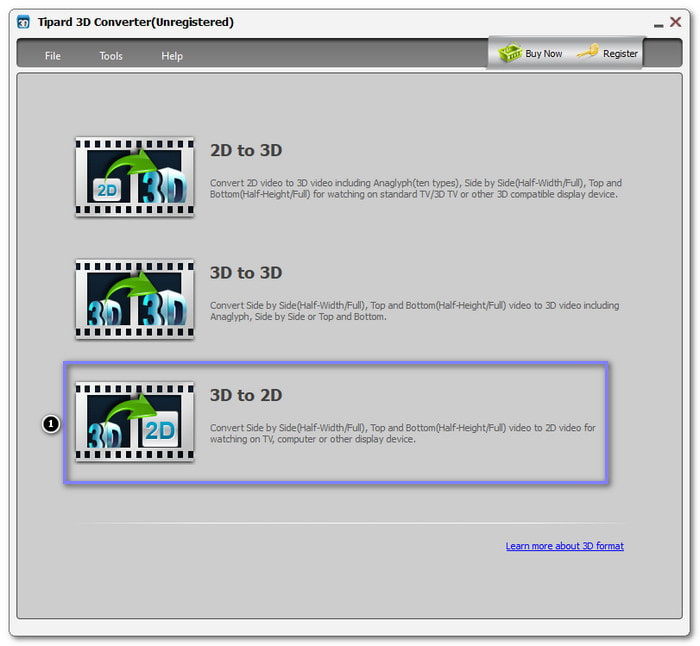Minimize the Tipard 3D Converter window
700x646 pixels.
pyautogui.click(x=658, y=25)
